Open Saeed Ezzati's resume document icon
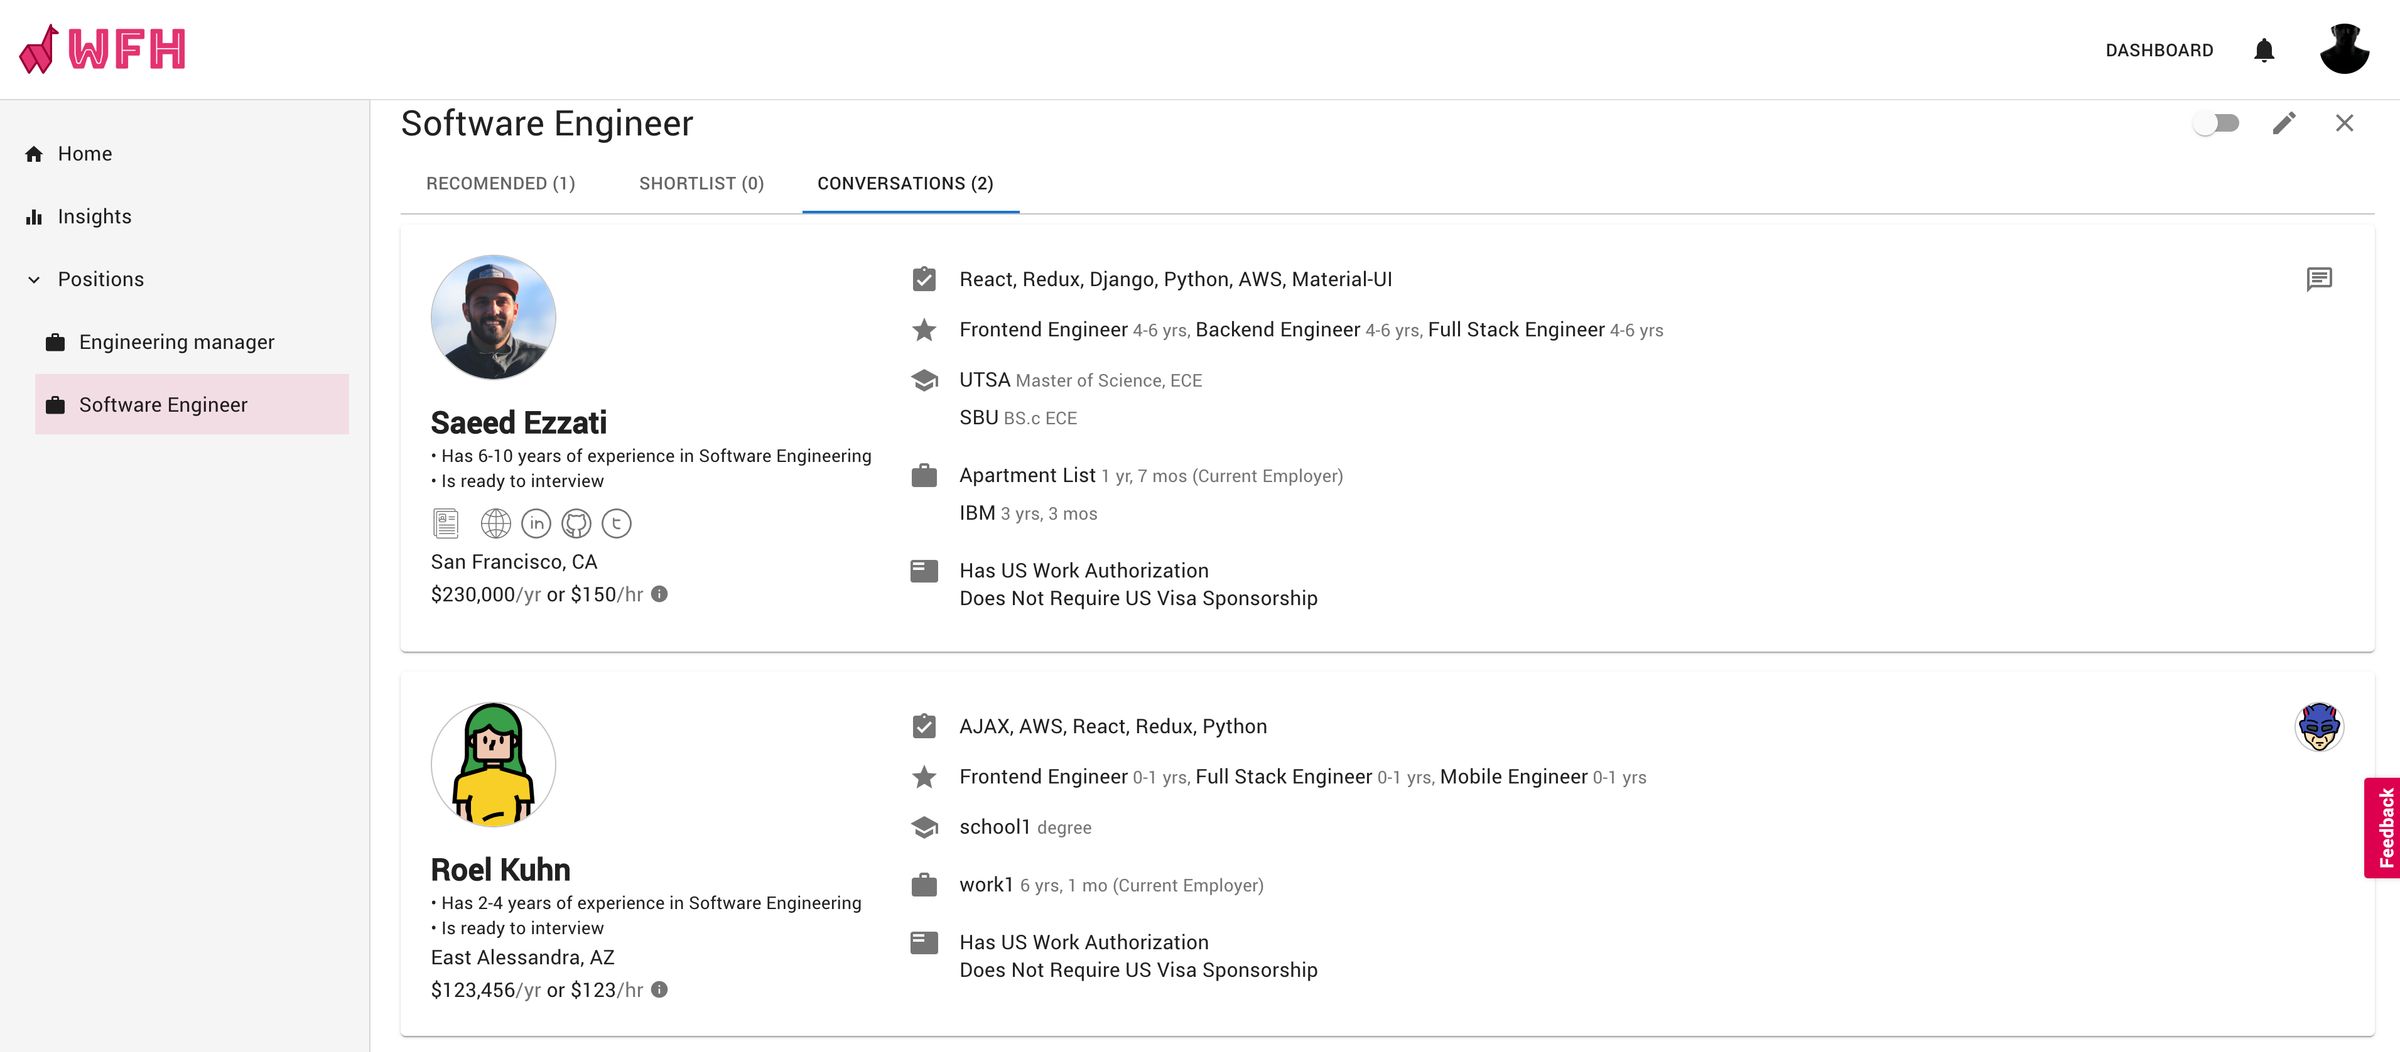 click(x=446, y=523)
